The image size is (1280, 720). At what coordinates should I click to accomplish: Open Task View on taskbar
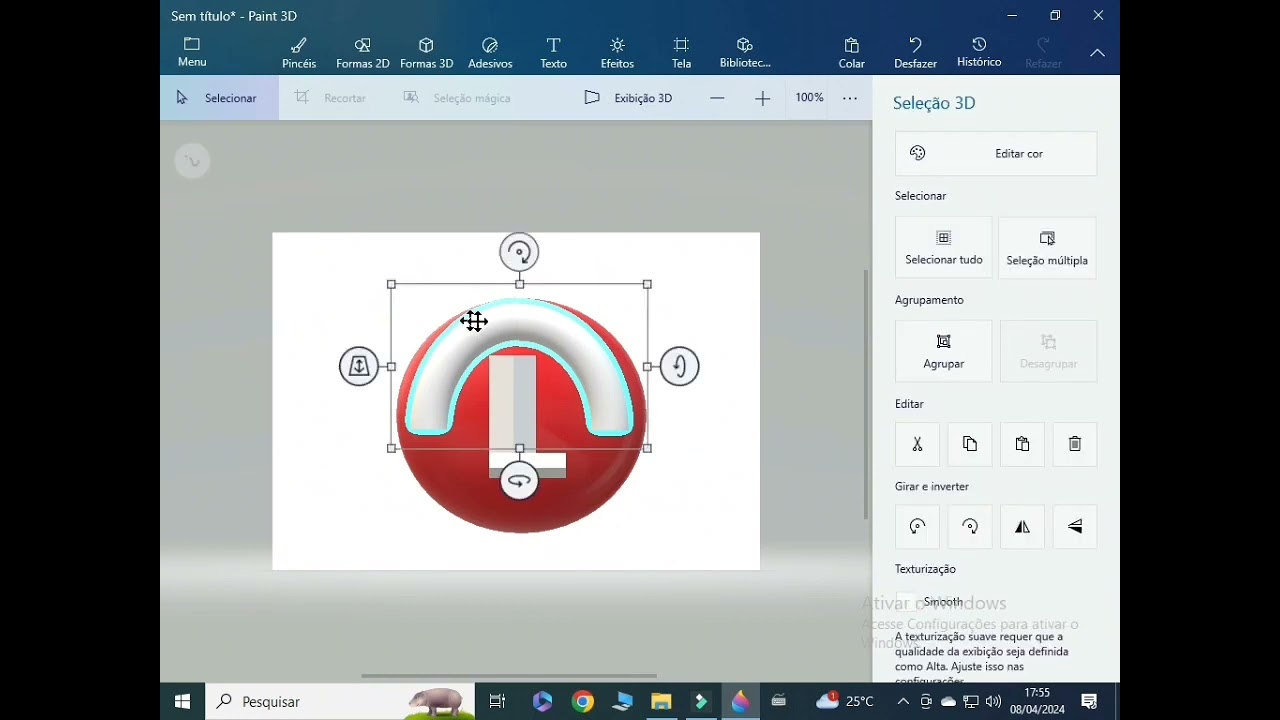[x=497, y=701]
